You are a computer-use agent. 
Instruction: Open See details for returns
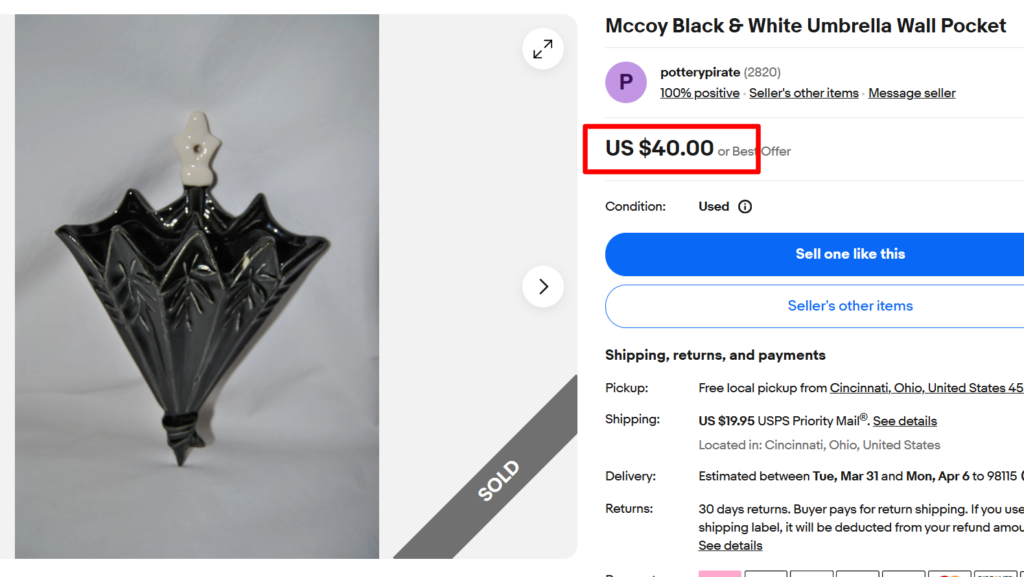pos(730,546)
